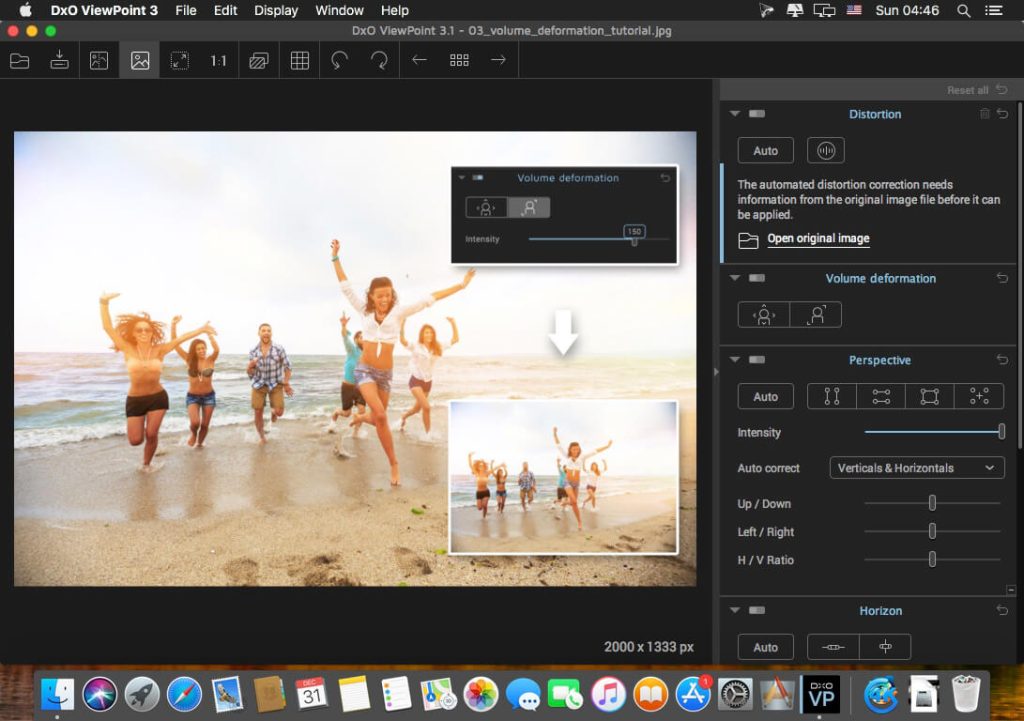The image size is (1024, 721).
Task: Toggle the Volume deformation switch
Action: click(x=756, y=278)
